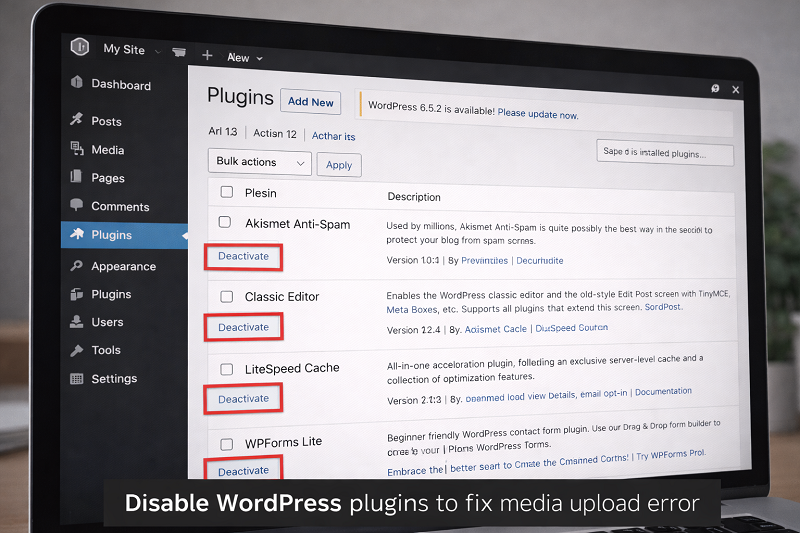Open Appearance menu item
The height and width of the screenshot is (533, 800).
pyautogui.click(x=124, y=266)
